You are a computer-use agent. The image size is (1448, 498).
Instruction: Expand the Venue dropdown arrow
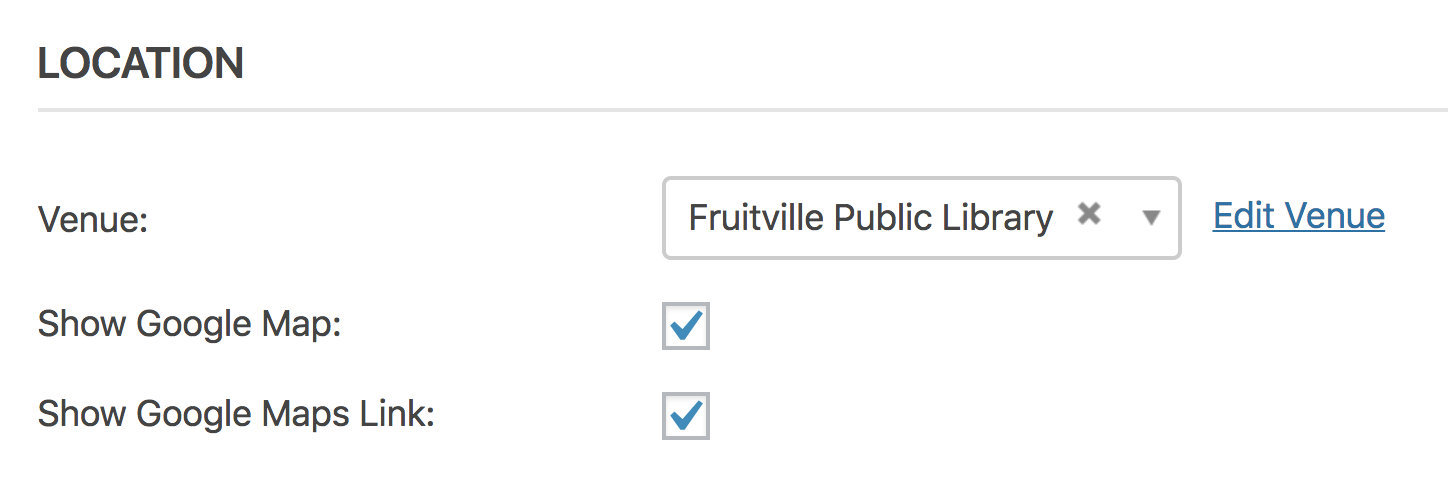coord(1151,217)
